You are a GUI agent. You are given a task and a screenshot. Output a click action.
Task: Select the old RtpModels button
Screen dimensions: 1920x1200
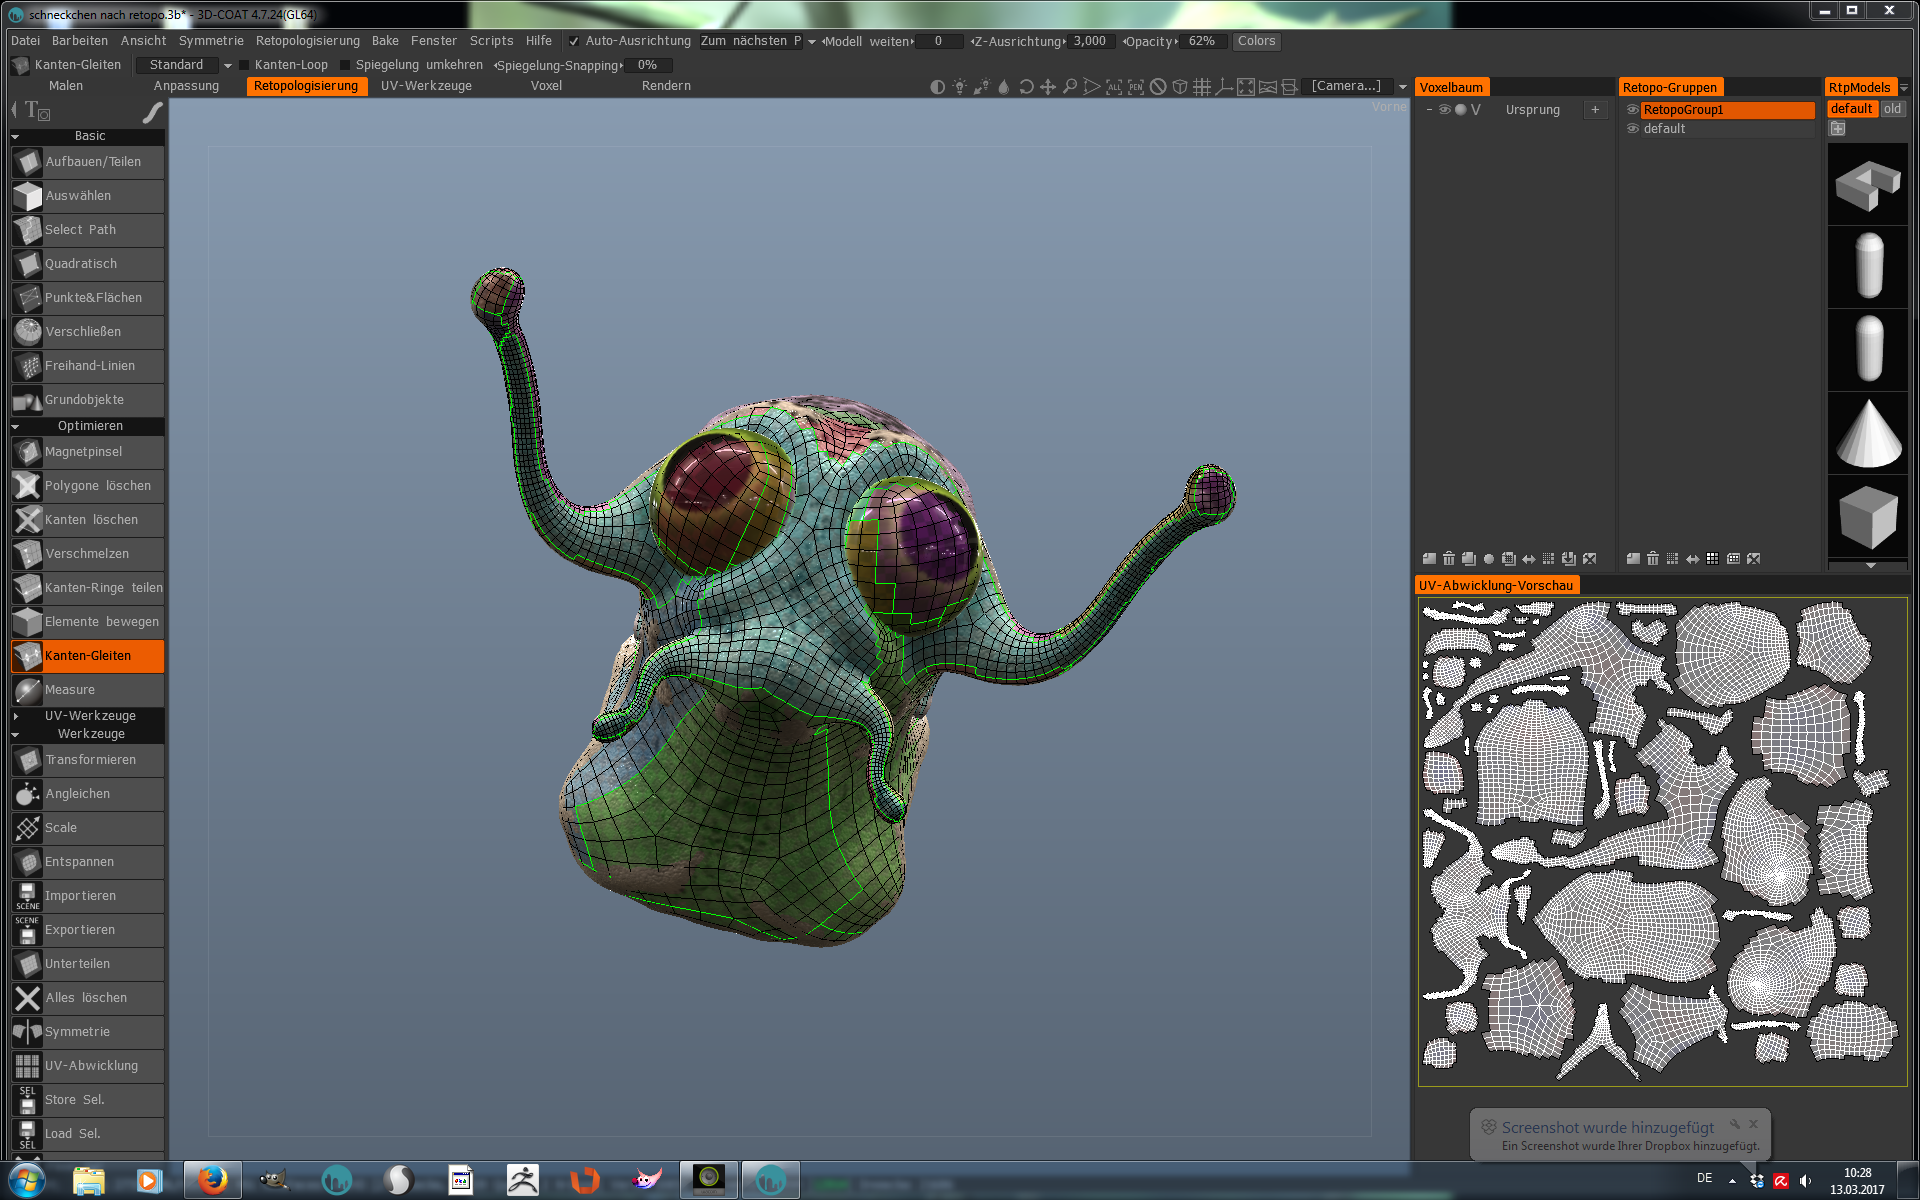[x=1892, y=109]
